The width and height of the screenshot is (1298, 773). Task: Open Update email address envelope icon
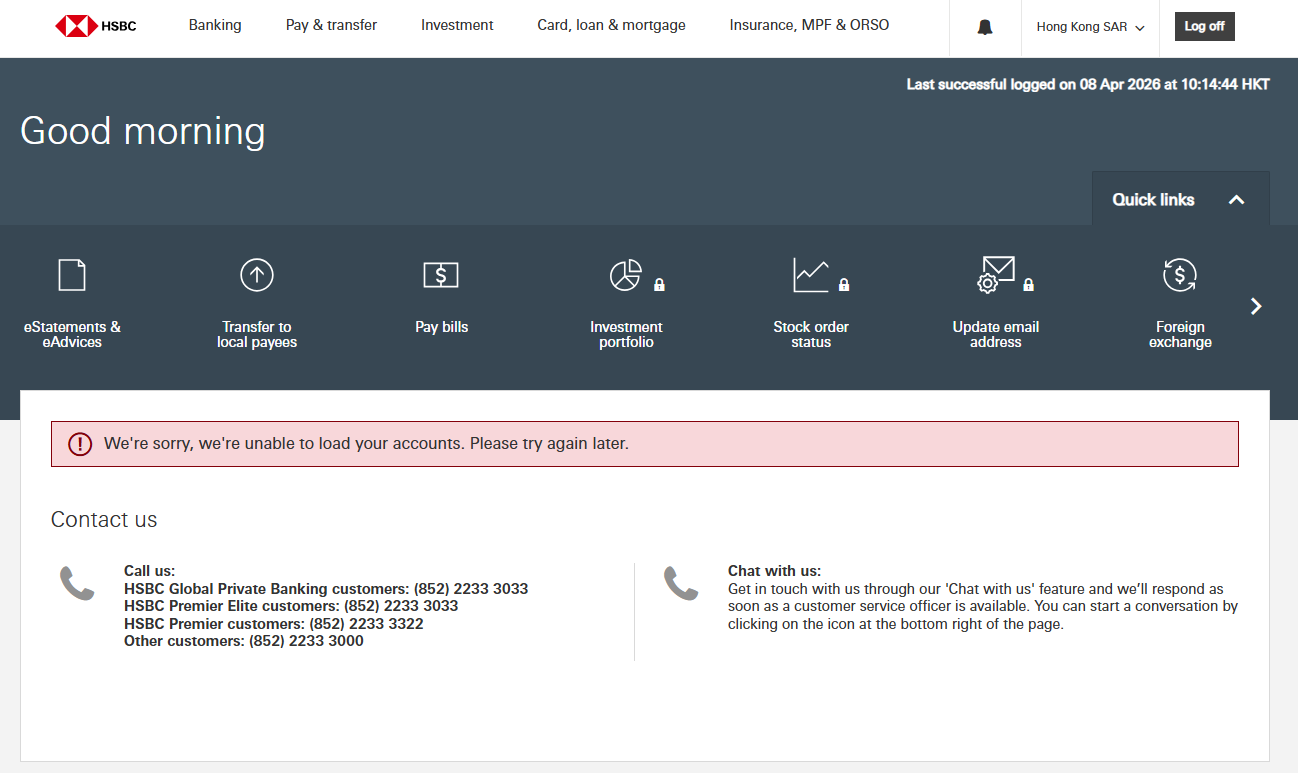tap(995, 275)
